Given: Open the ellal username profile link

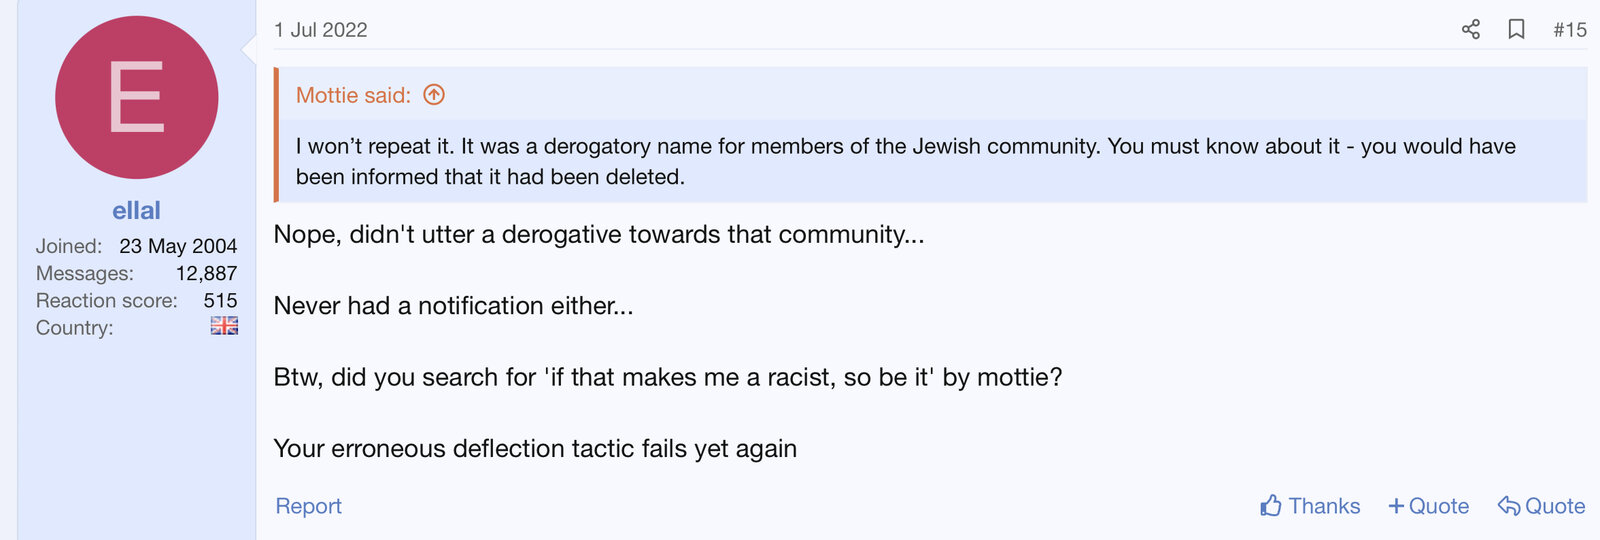Looking at the screenshot, I should click(136, 210).
